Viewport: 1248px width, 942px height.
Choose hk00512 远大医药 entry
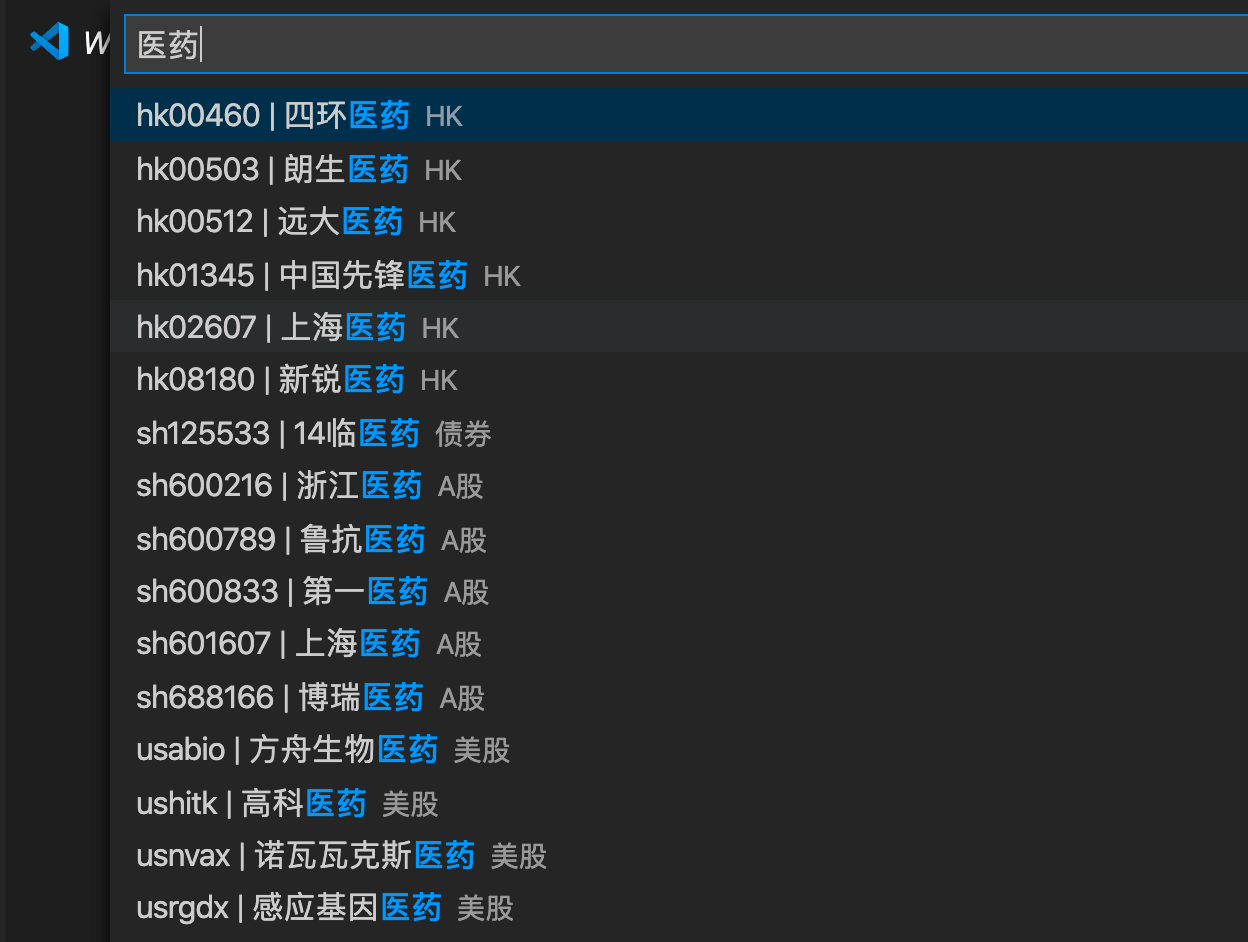(x=679, y=221)
